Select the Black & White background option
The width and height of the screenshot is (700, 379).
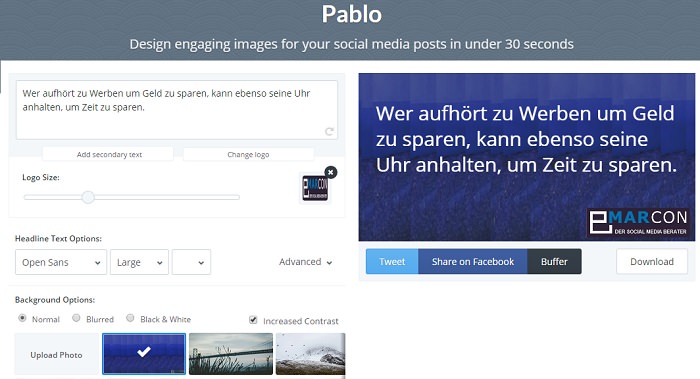[x=130, y=318]
